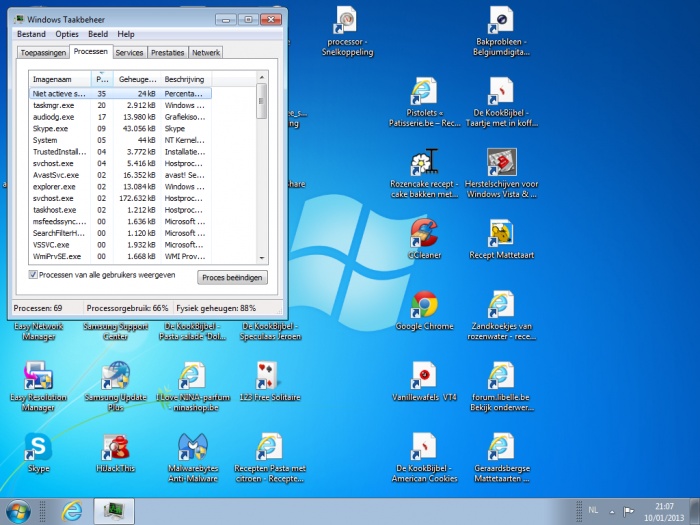Open the NL language selector in taskbar
The height and width of the screenshot is (525, 700).
593,510
